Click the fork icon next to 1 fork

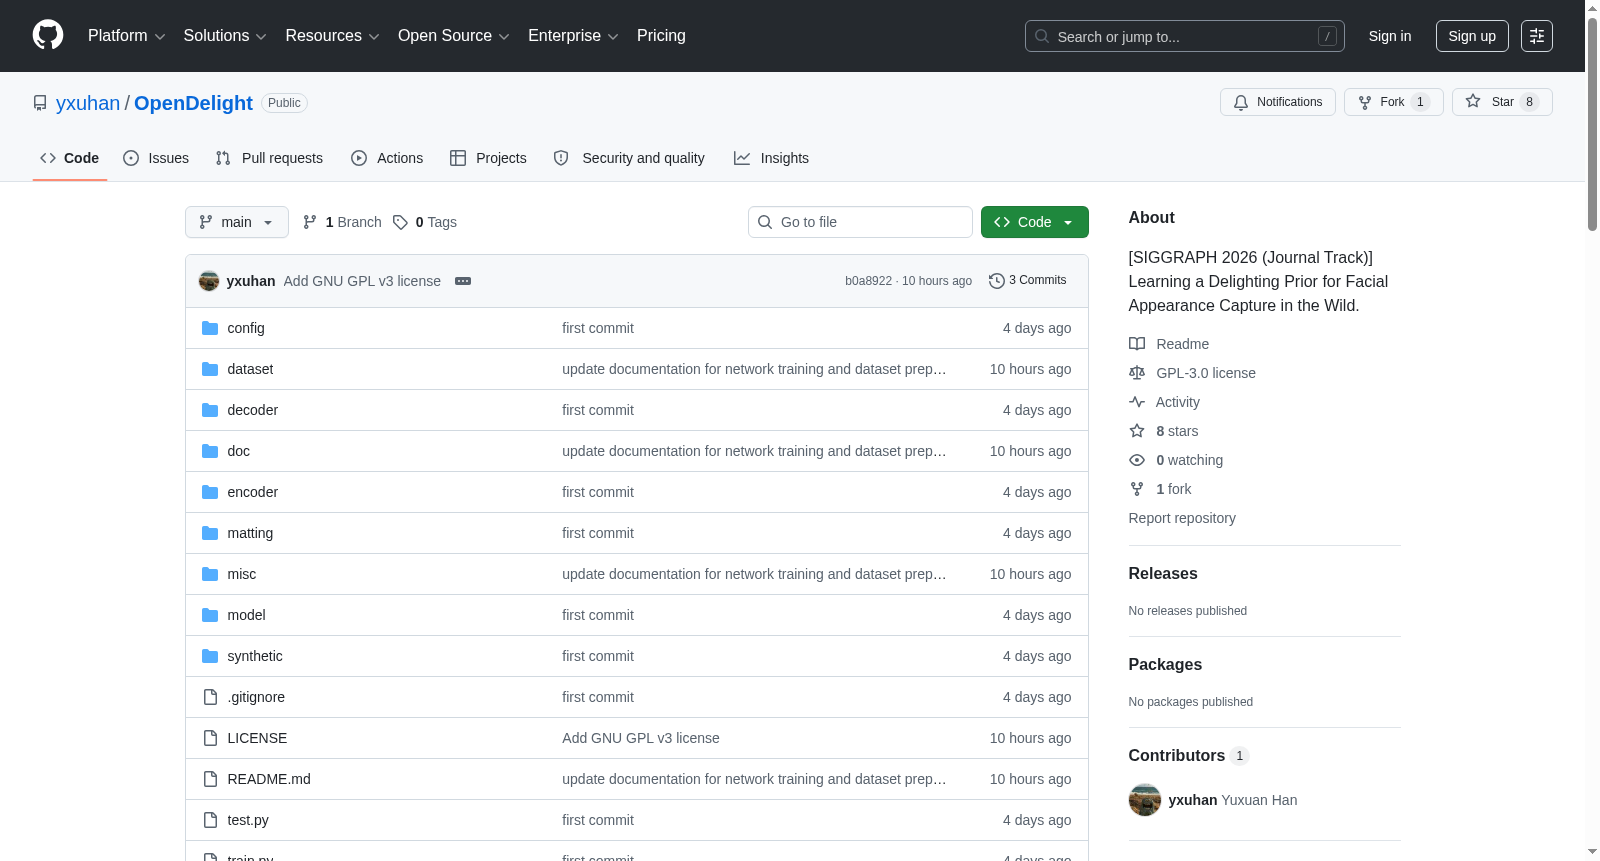[x=1137, y=489]
